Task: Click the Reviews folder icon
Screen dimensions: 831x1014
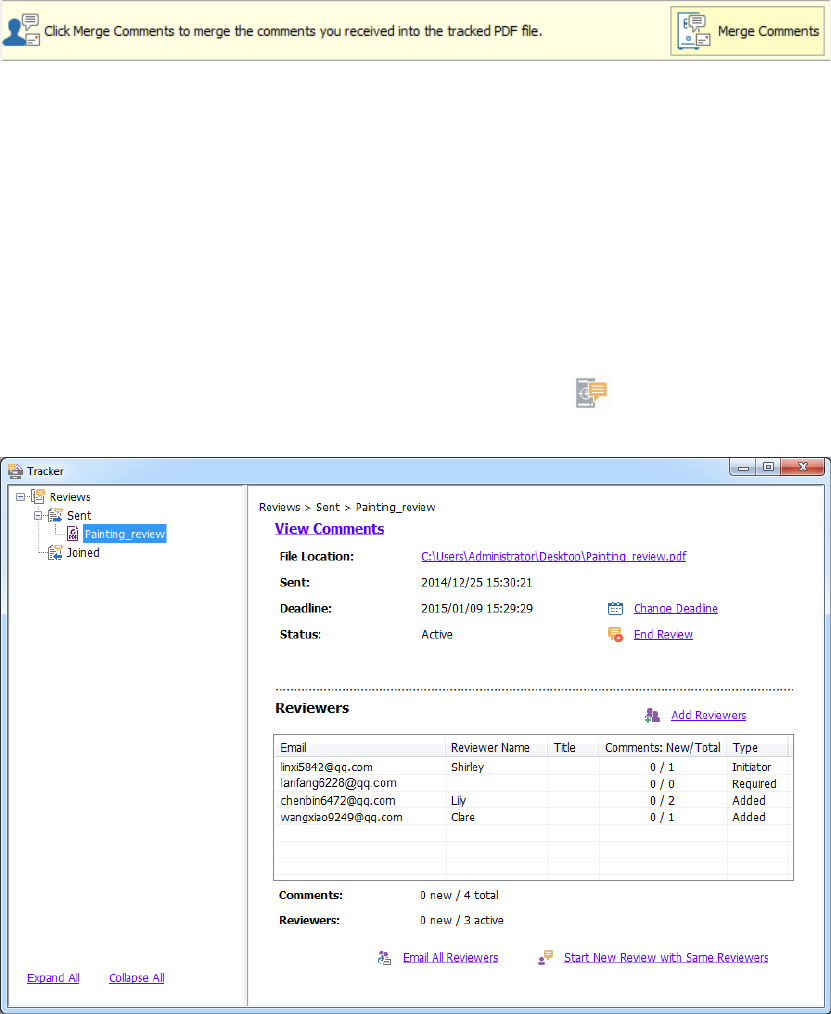Action: point(38,497)
